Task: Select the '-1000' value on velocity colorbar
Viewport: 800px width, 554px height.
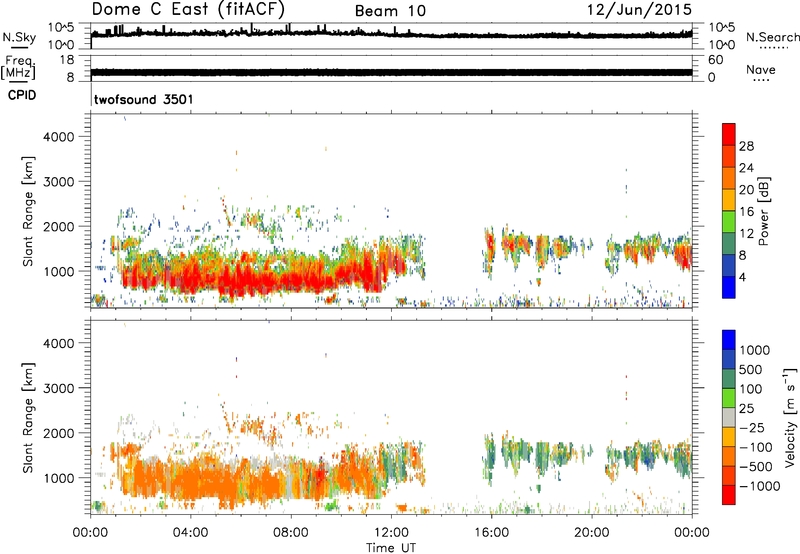Action: (759, 487)
